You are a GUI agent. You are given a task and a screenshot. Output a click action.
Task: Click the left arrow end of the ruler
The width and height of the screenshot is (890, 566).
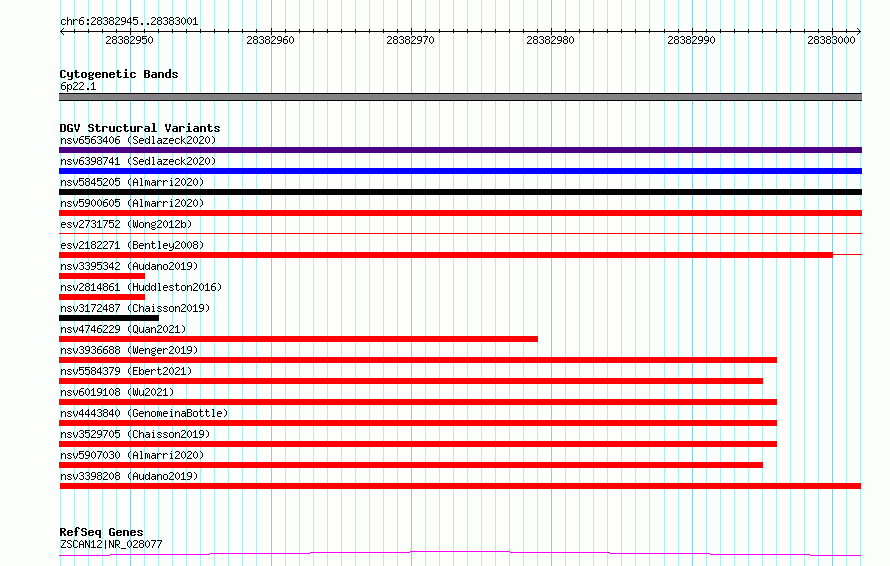click(x=62, y=31)
